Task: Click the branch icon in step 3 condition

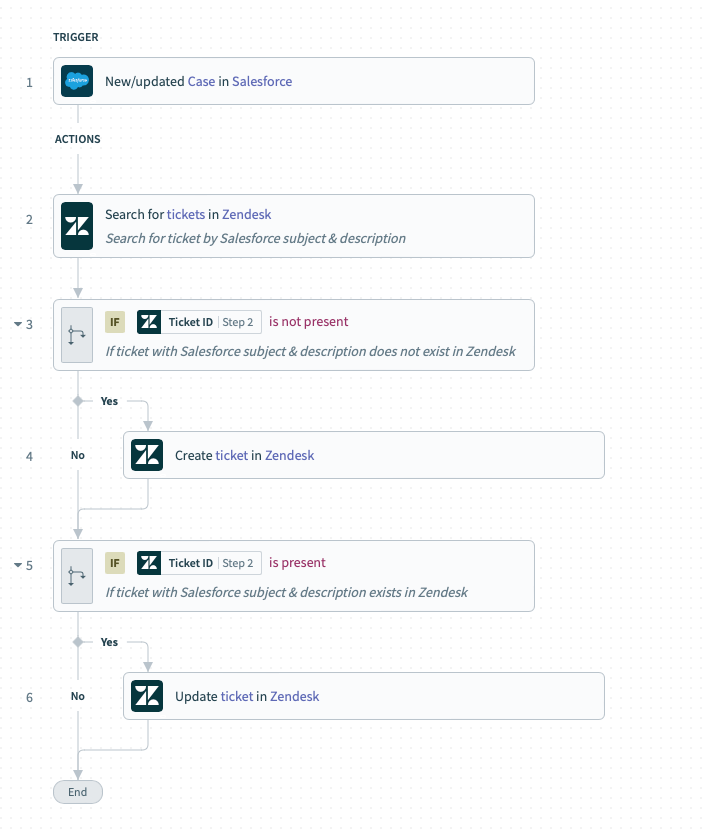Action: point(77,335)
